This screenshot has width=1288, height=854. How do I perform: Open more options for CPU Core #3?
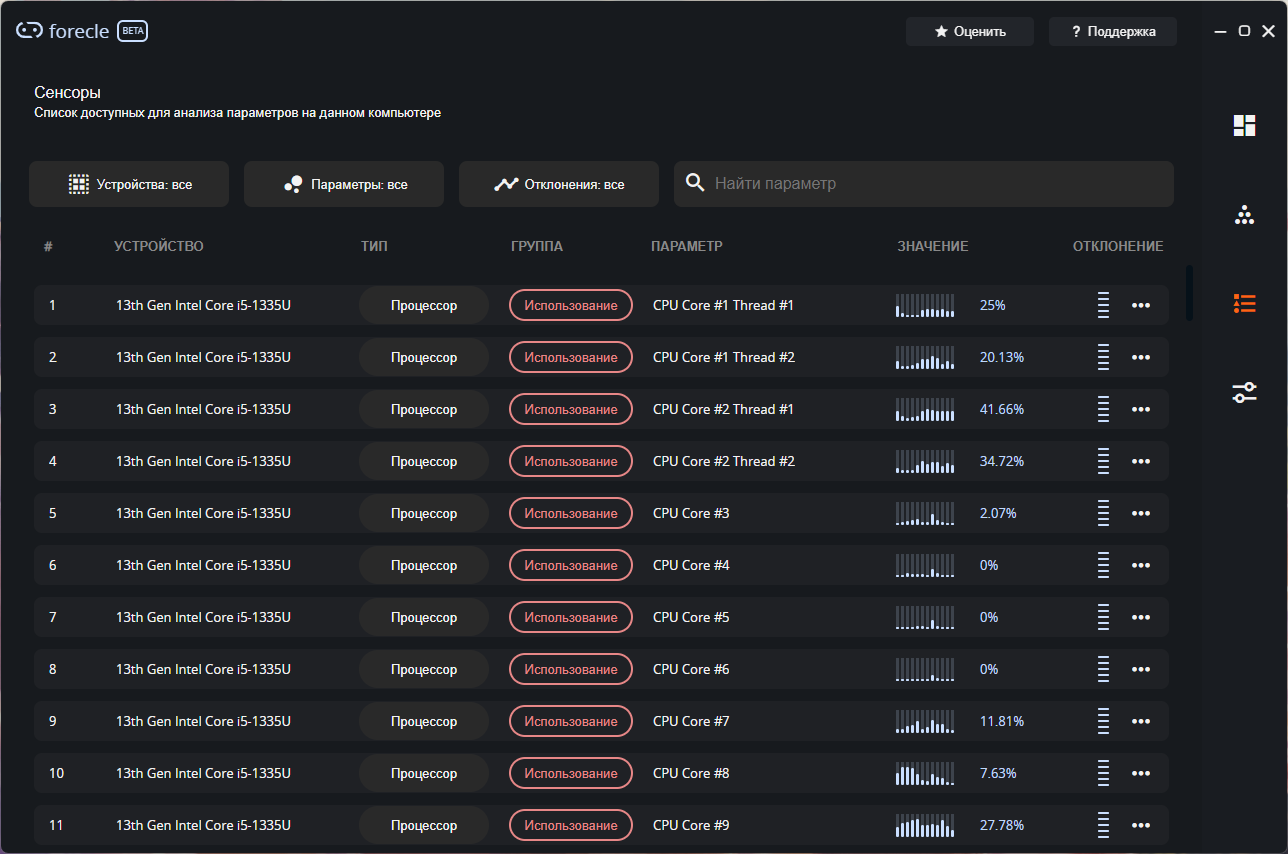tap(1141, 513)
